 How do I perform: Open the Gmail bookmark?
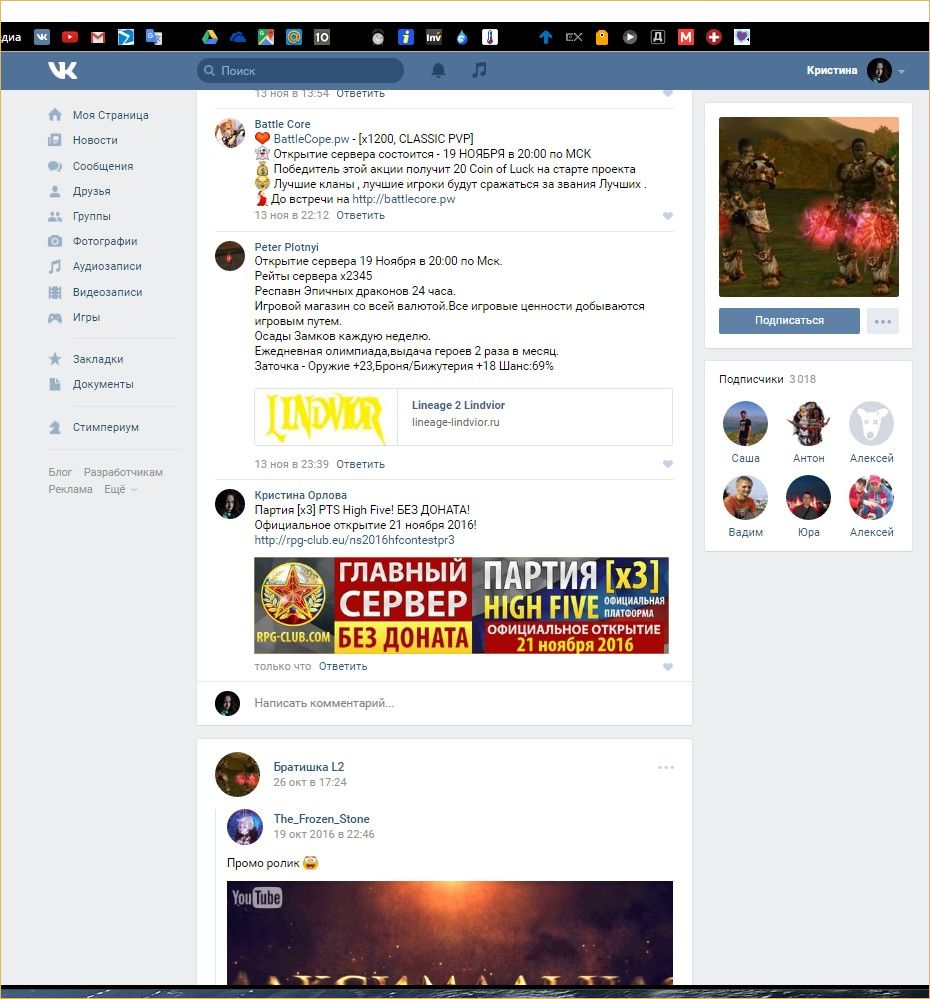pyautogui.click(x=97, y=37)
